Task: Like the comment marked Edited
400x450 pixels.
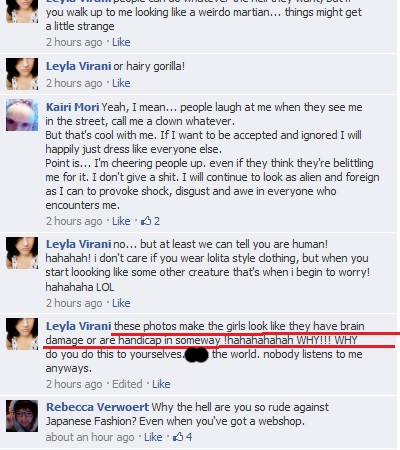Action: click(x=161, y=384)
